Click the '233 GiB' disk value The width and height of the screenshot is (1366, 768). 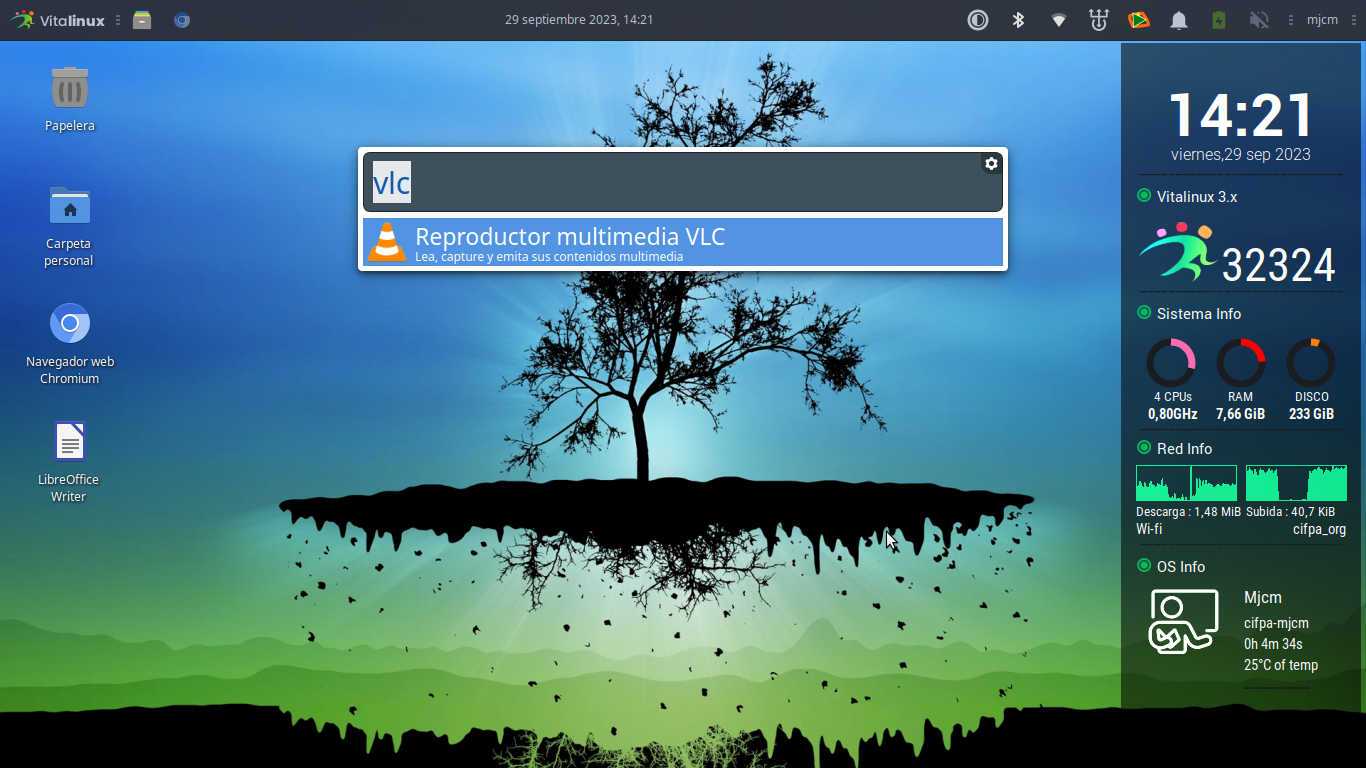coord(1311,414)
